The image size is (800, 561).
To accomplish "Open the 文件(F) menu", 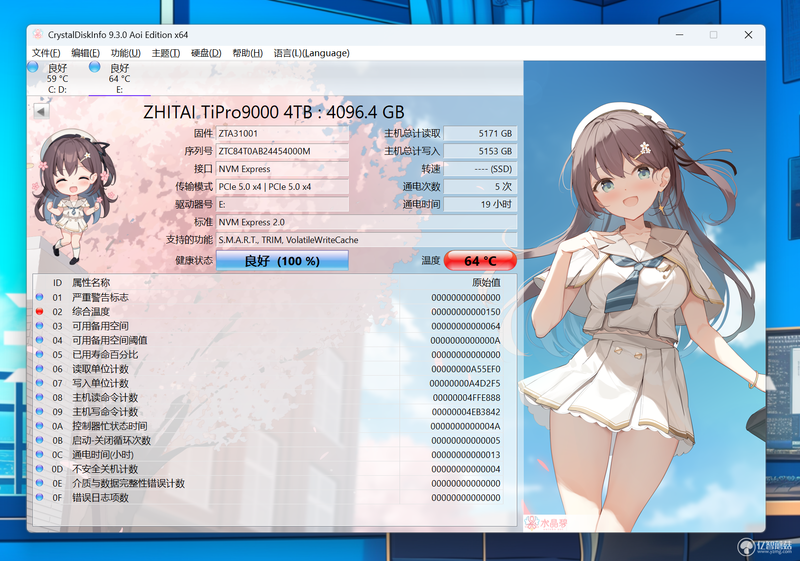I will (x=46, y=53).
